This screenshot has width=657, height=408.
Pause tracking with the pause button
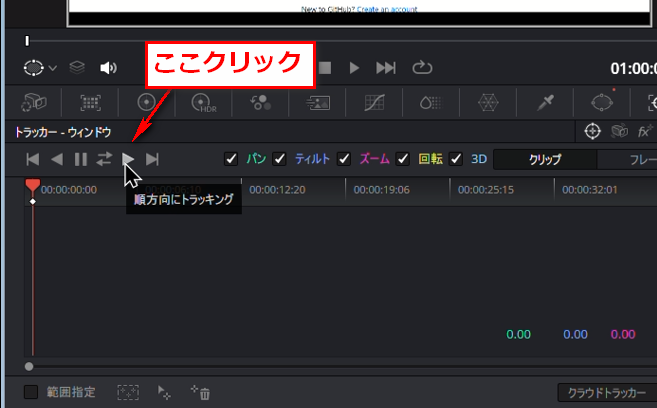(x=80, y=159)
